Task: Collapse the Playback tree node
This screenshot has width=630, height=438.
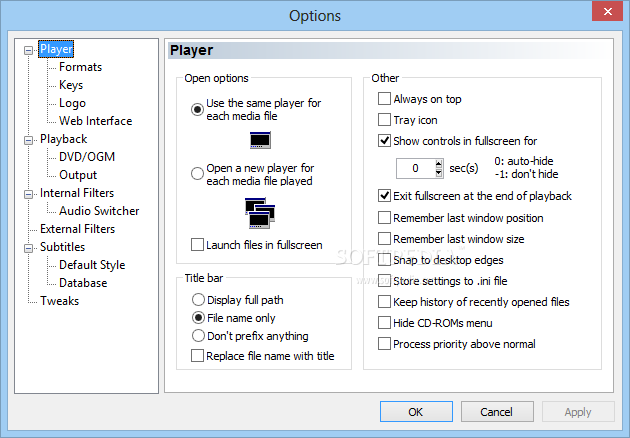Action: [28, 140]
